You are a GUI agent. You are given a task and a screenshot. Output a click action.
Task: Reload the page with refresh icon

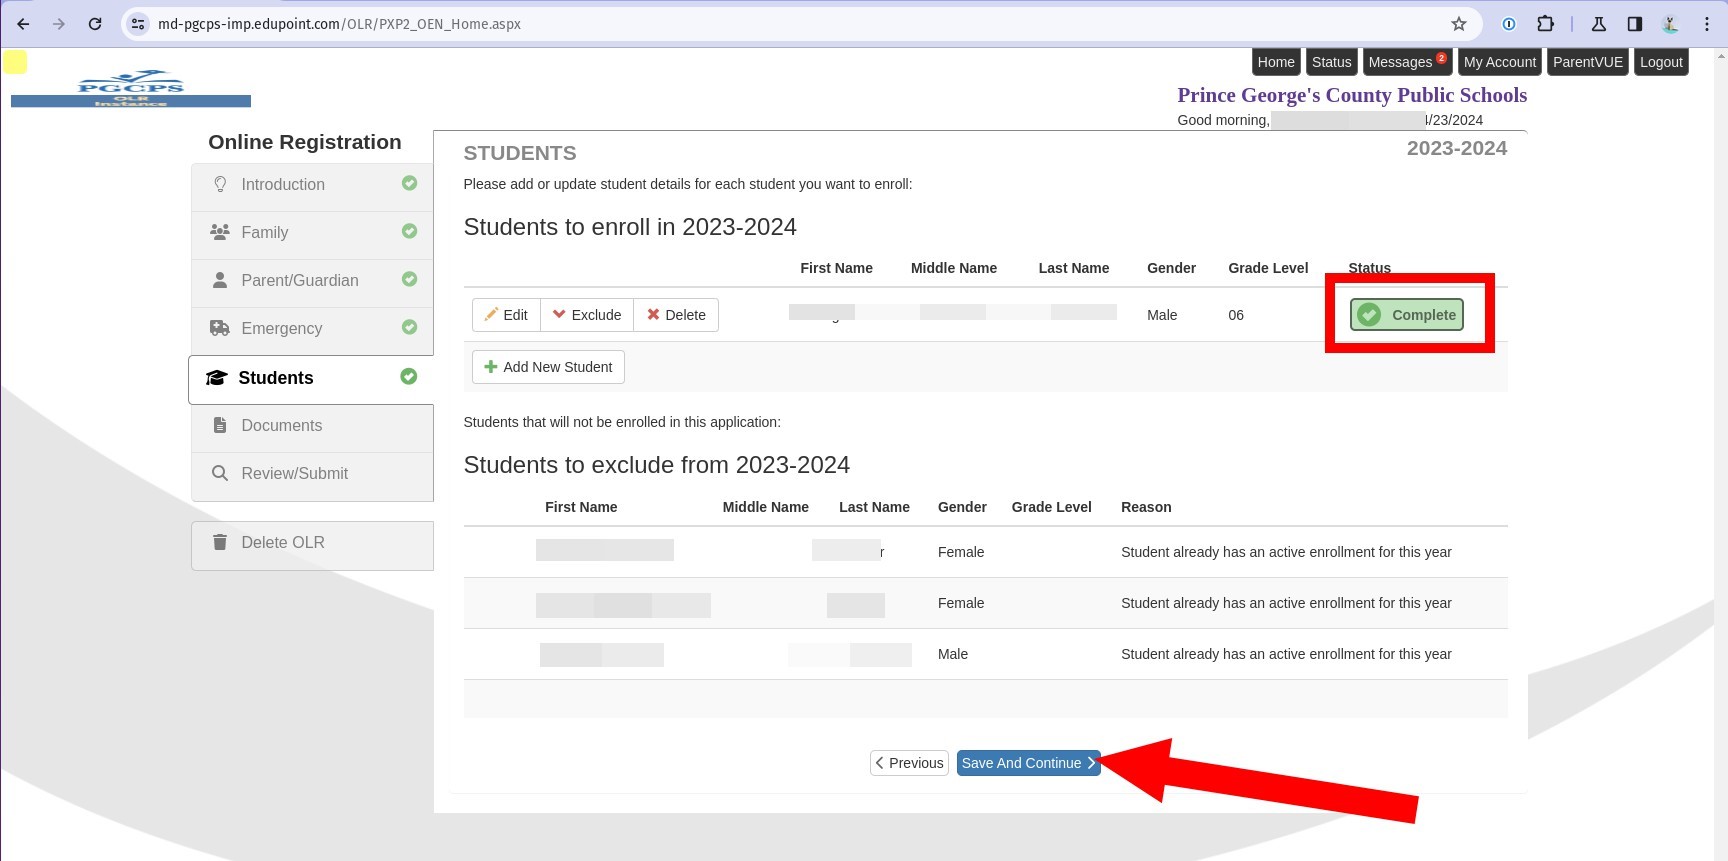pos(95,24)
